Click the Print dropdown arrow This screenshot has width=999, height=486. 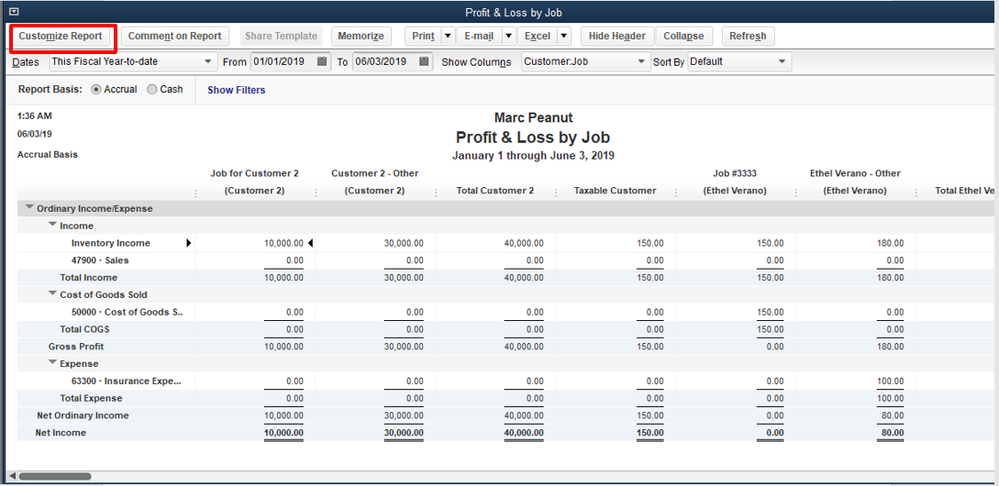[x=447, y=36]
